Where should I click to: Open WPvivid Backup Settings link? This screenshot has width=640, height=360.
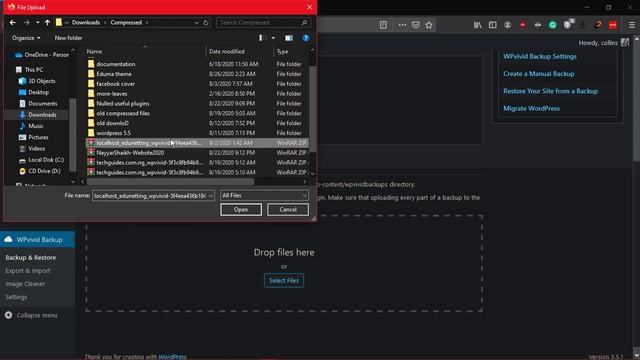click(x=540, y=57)
